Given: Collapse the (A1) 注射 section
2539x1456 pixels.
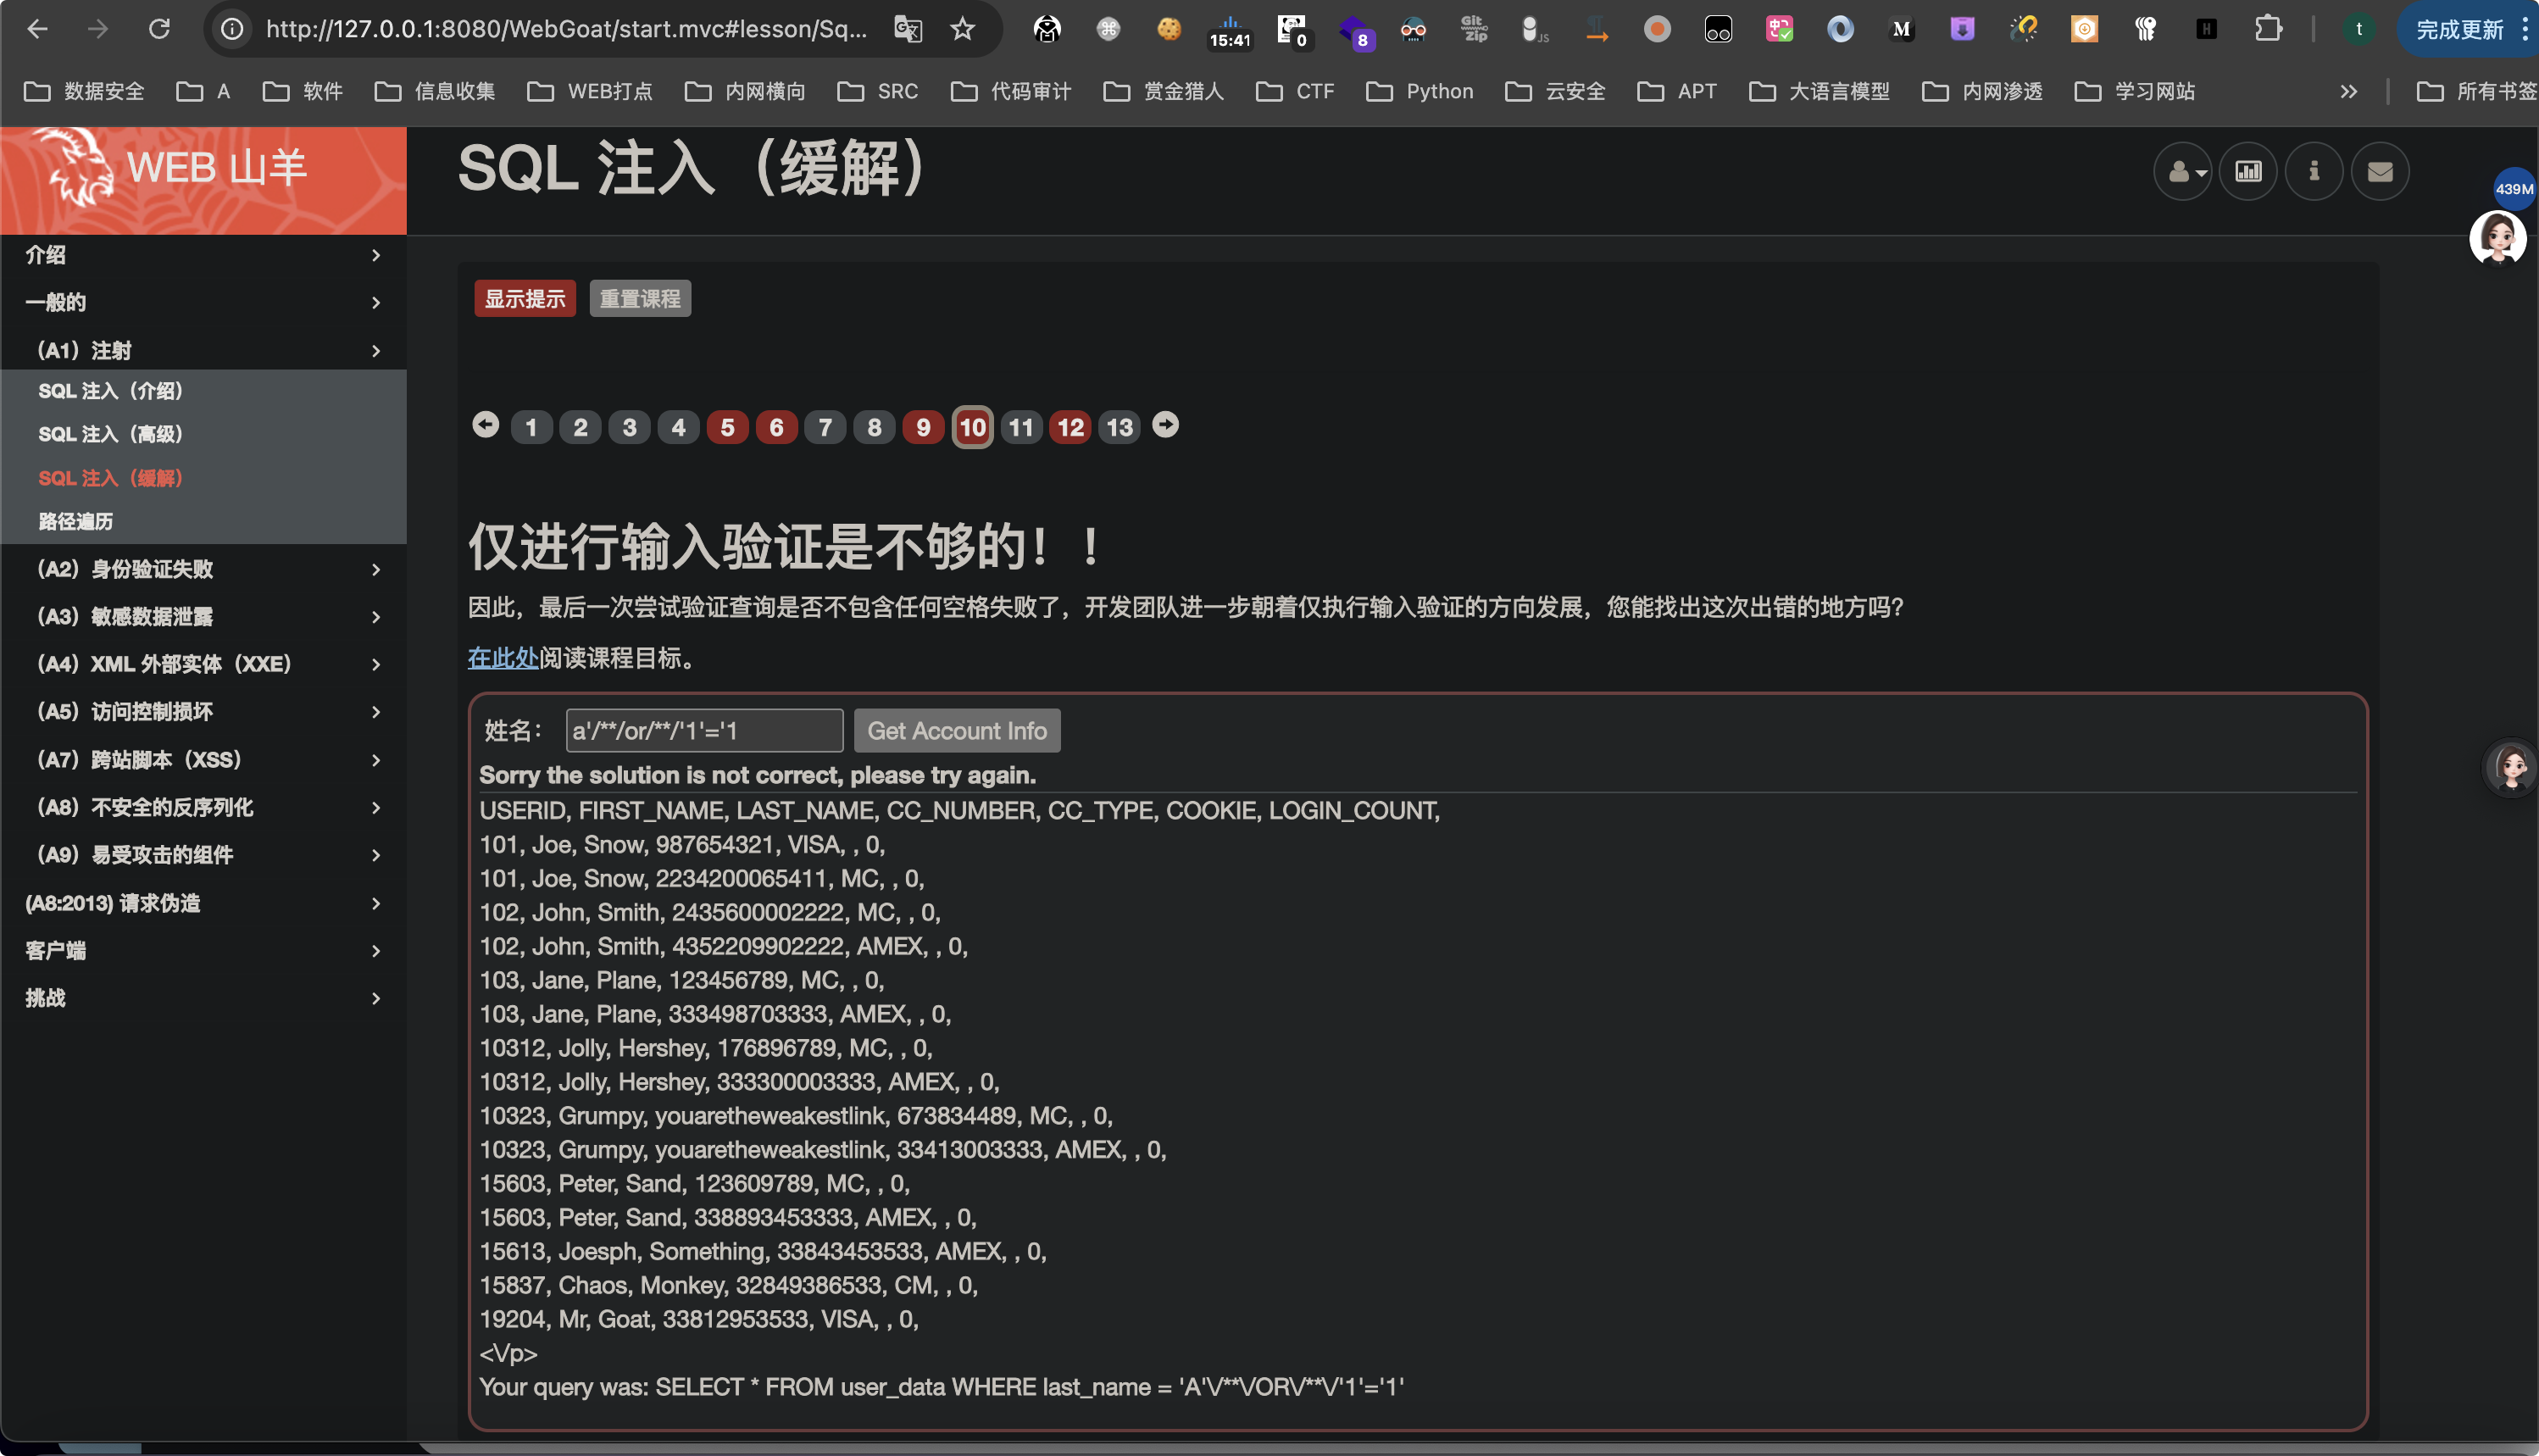Looking at the screenshot, I should 203,350.
